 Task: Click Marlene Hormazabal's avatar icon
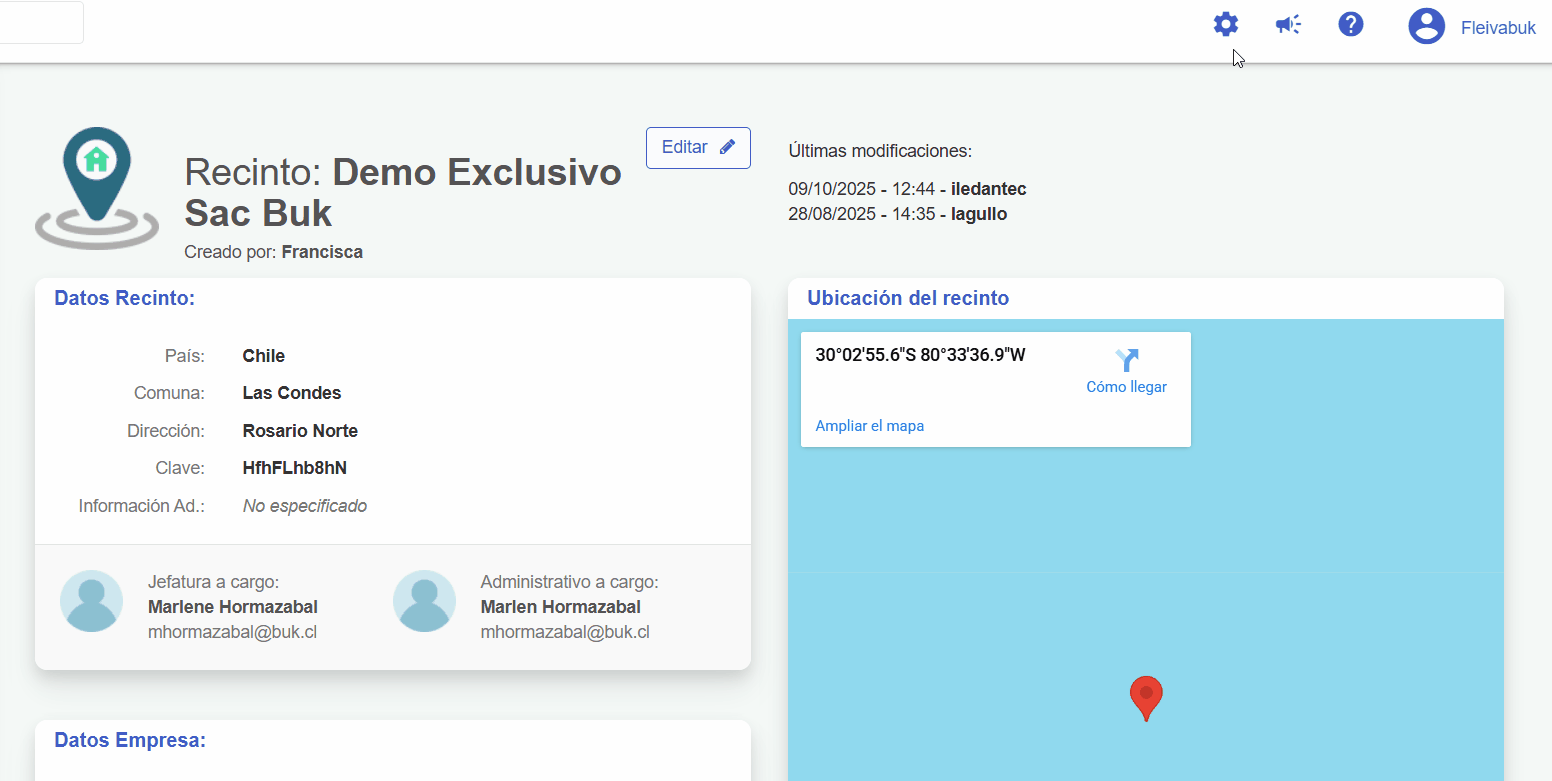[x=91, y=601]
